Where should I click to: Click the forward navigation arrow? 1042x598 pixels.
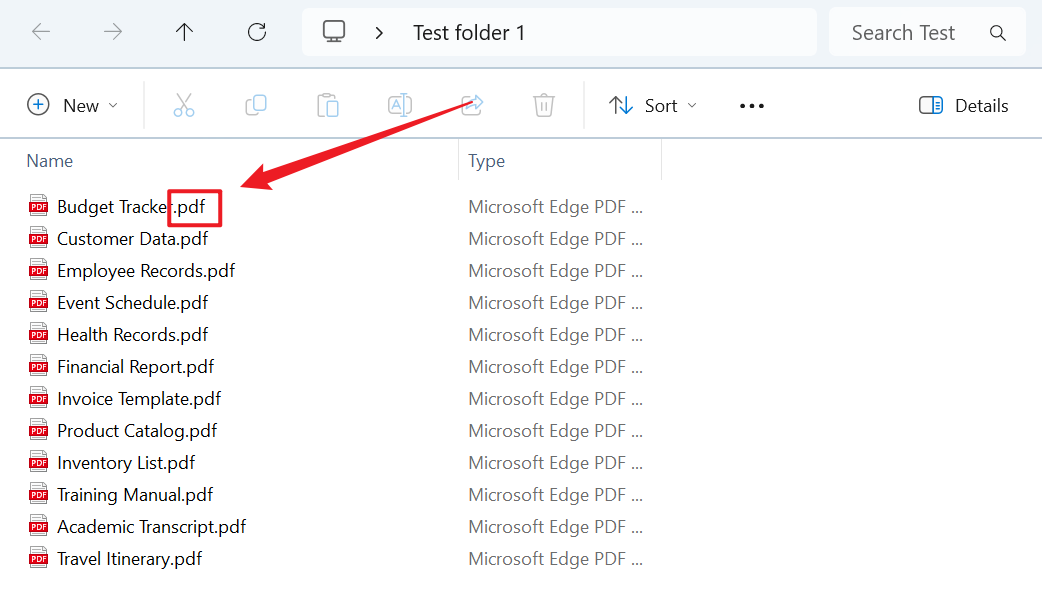point(113,32)
